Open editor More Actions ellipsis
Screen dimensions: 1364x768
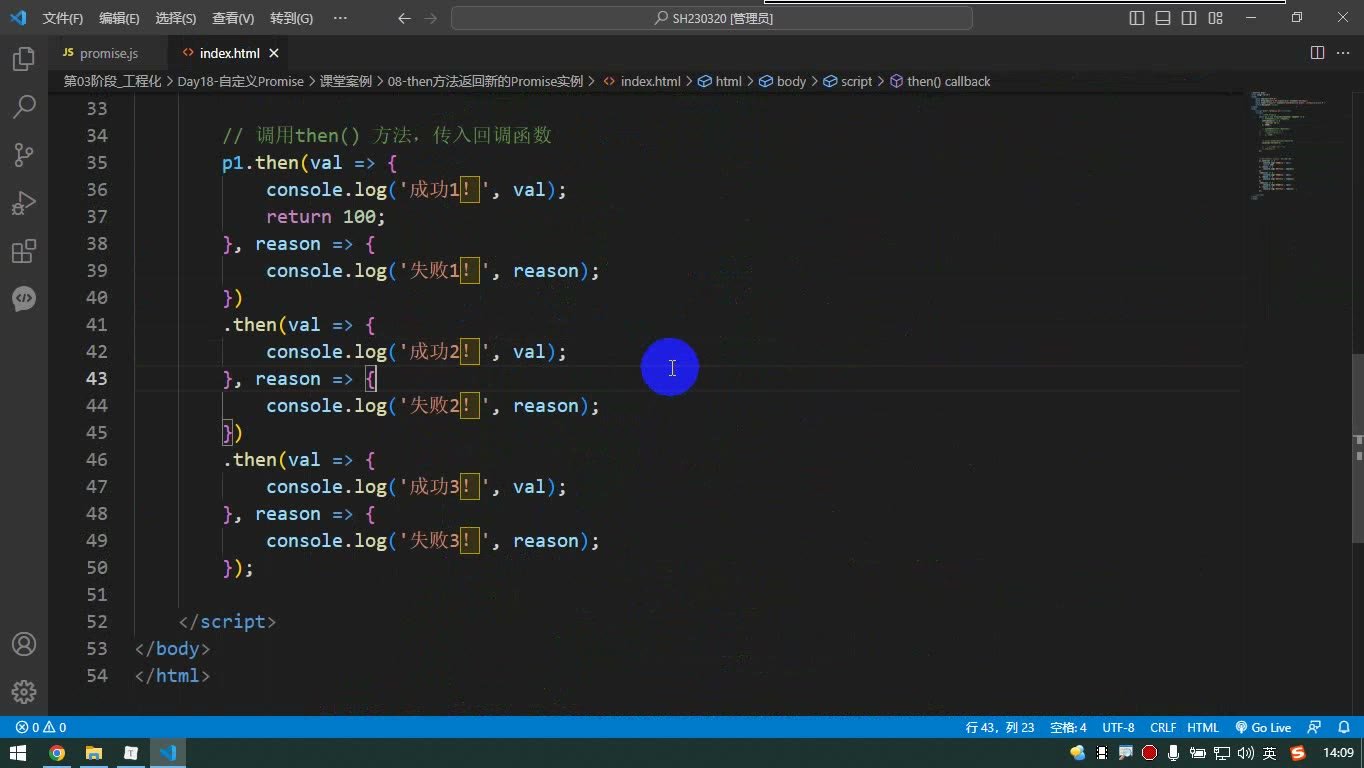pyautogui.click(x=1344, y=53)
